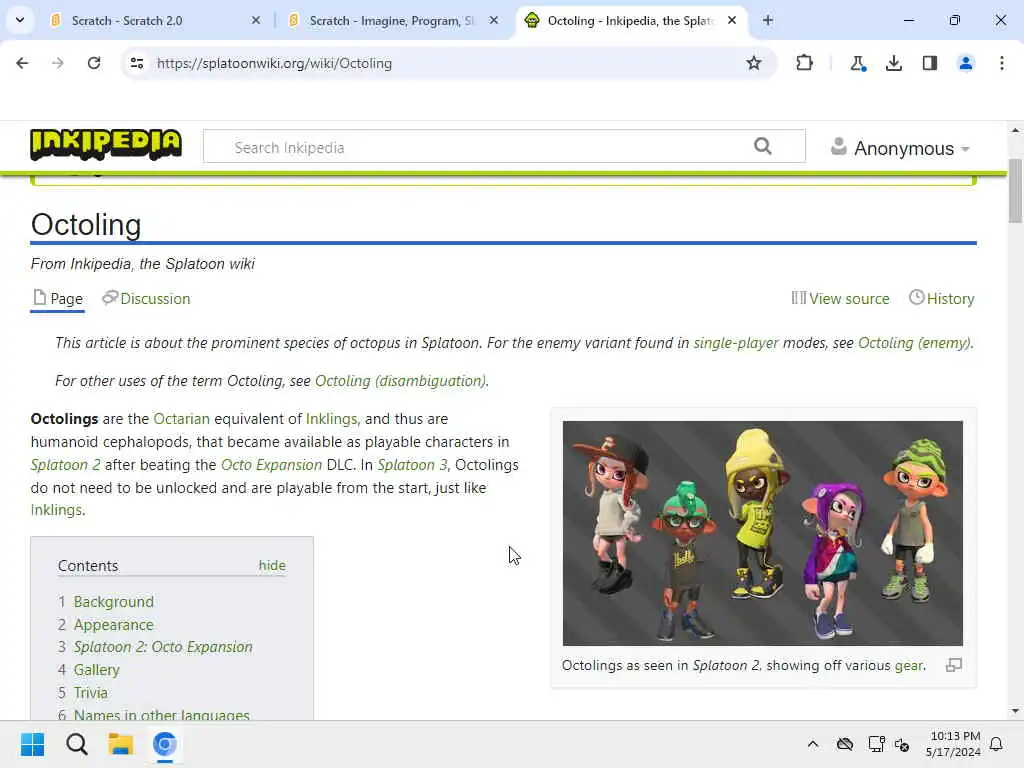Open the Octoling (disambiguation) link
The width and height of the screenshot is (1024, 768).
(400, 381)
